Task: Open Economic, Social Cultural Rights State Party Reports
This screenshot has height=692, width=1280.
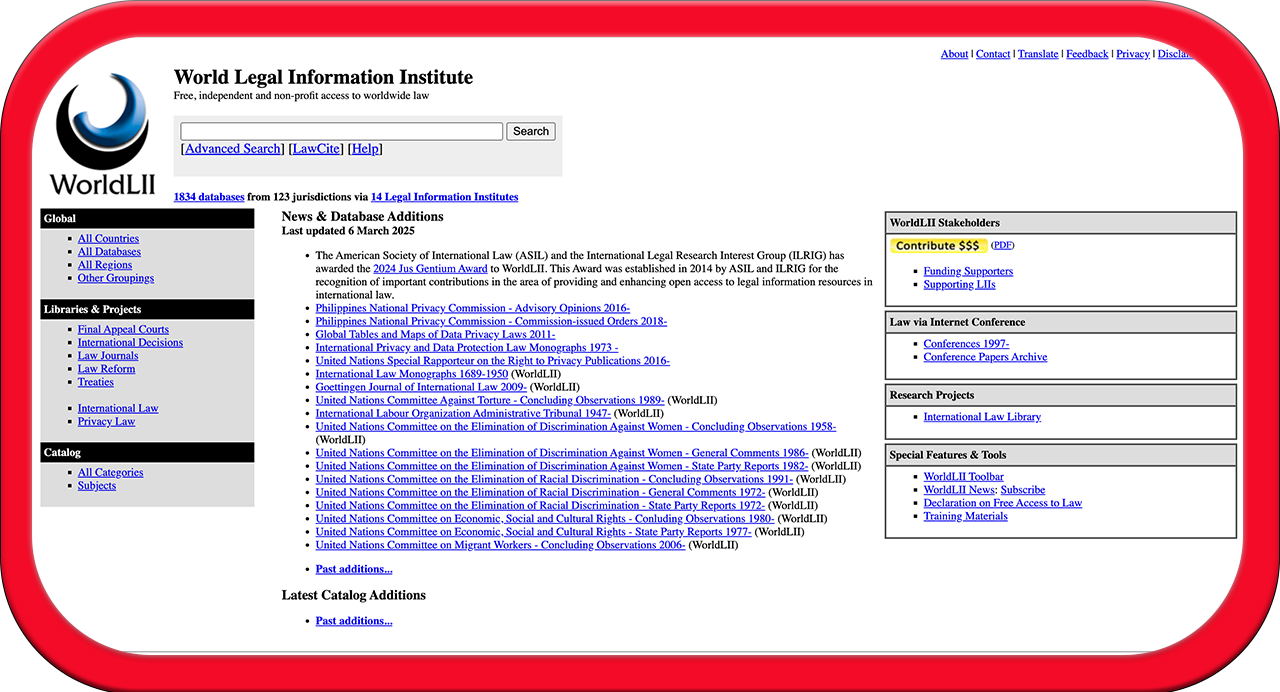Action: pos(534,531)
